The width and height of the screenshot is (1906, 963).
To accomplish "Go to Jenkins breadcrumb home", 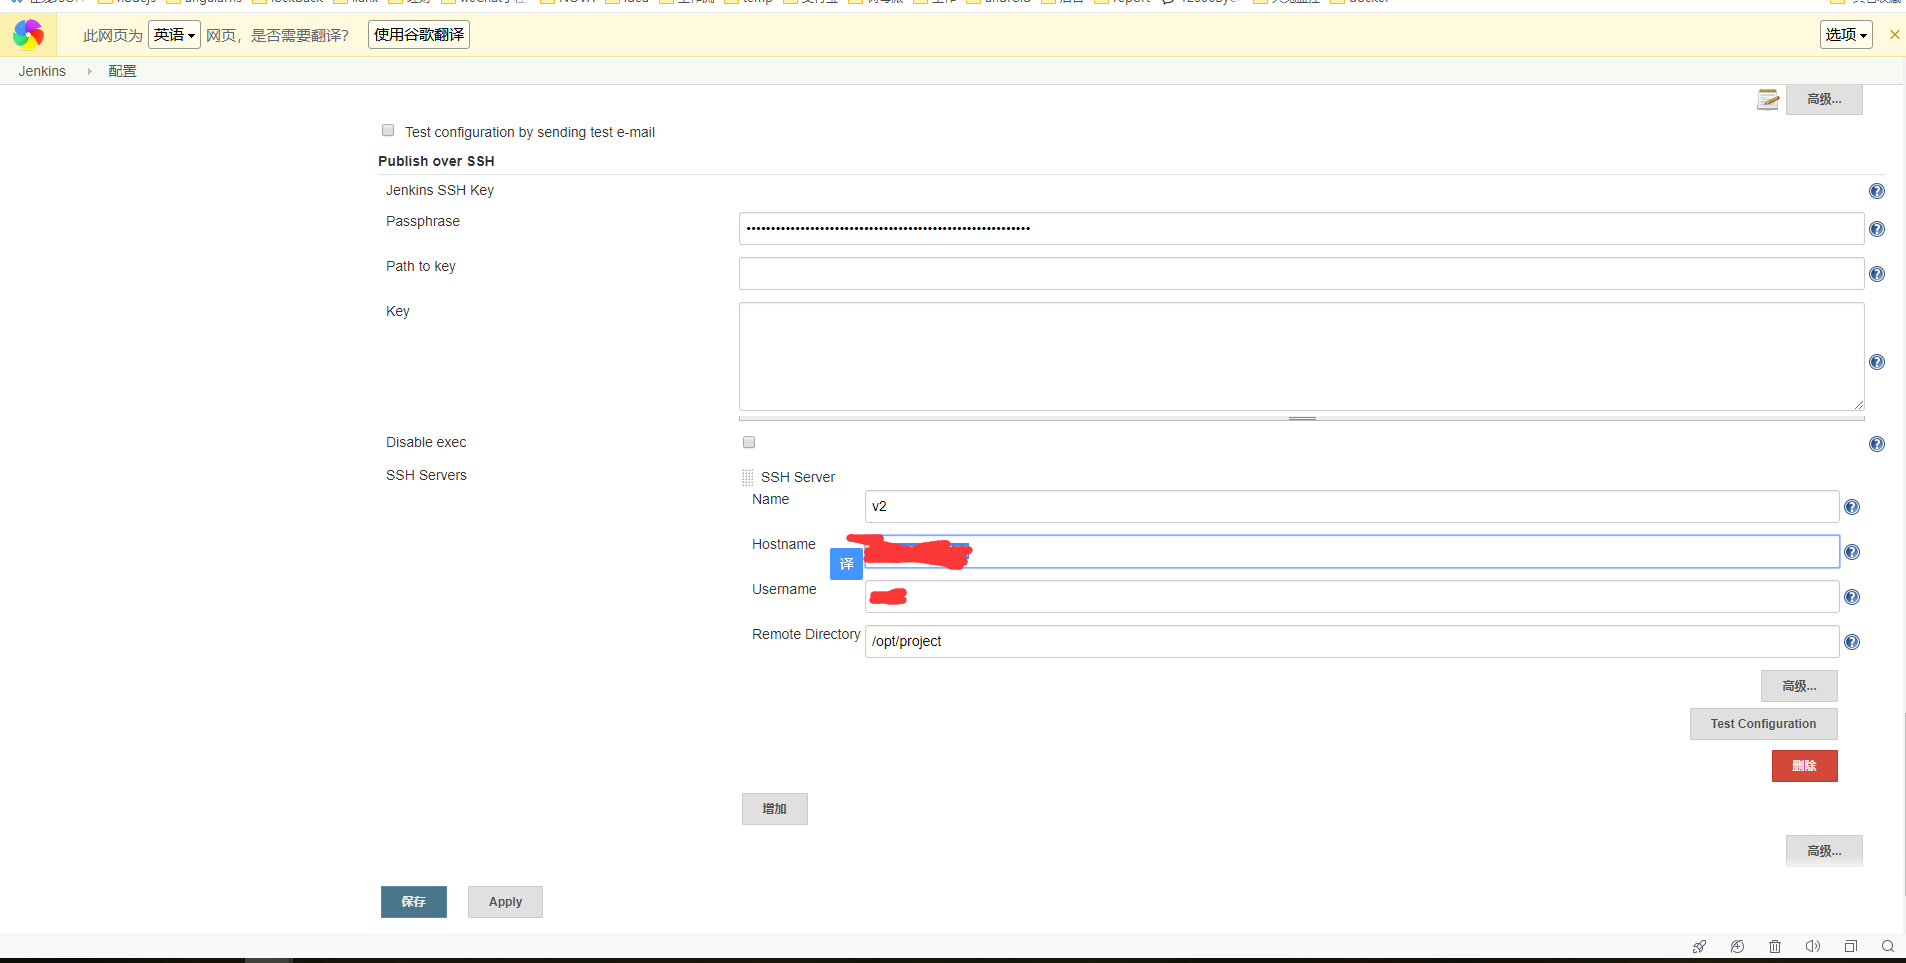I will [42, 71].
